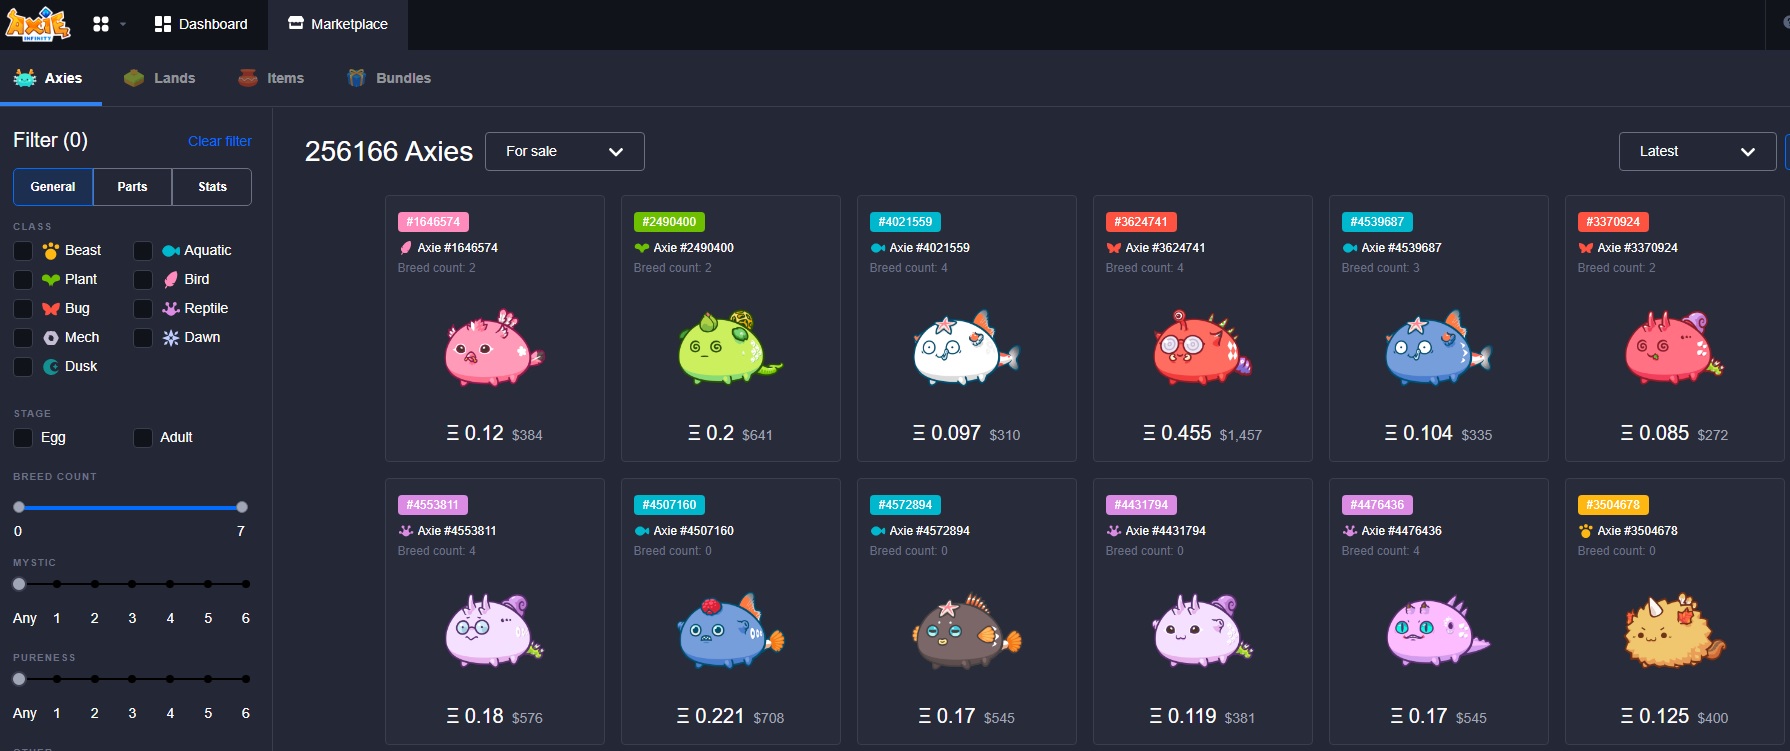Tick the Plant class checkbox
Screen dimensions: 1790x751
tap(23, 279)
